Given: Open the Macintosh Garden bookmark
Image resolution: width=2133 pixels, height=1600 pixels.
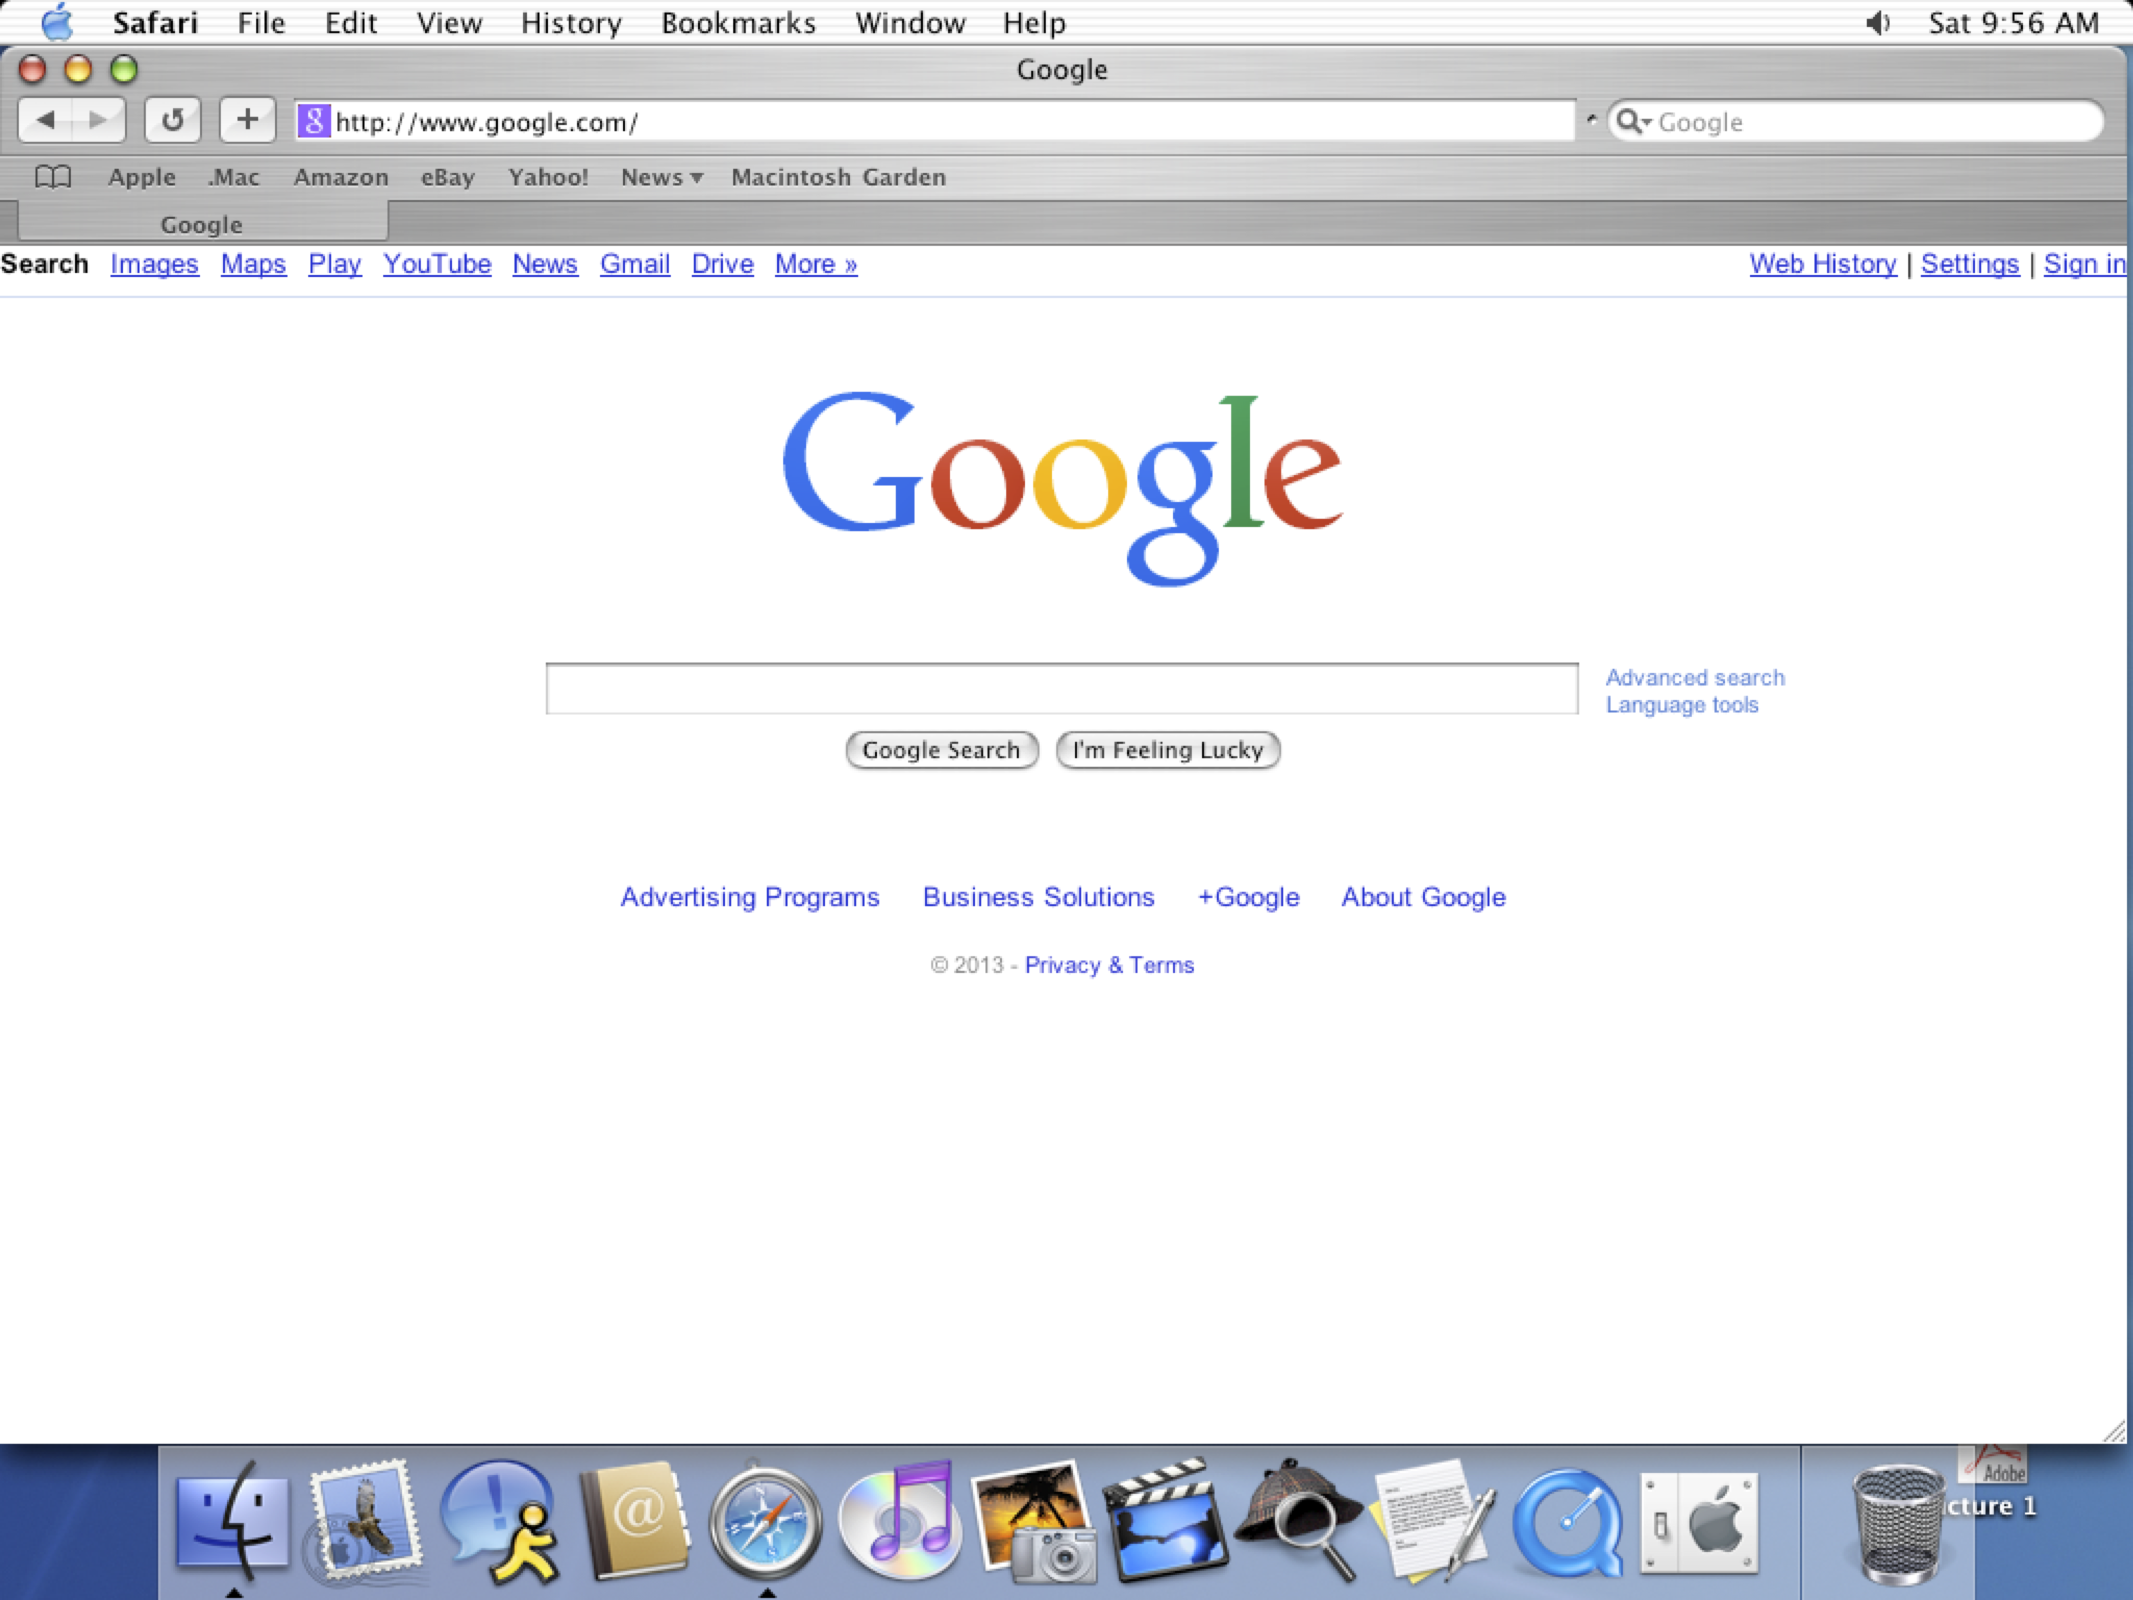Looking at the screenshot, I should point(838,177).
